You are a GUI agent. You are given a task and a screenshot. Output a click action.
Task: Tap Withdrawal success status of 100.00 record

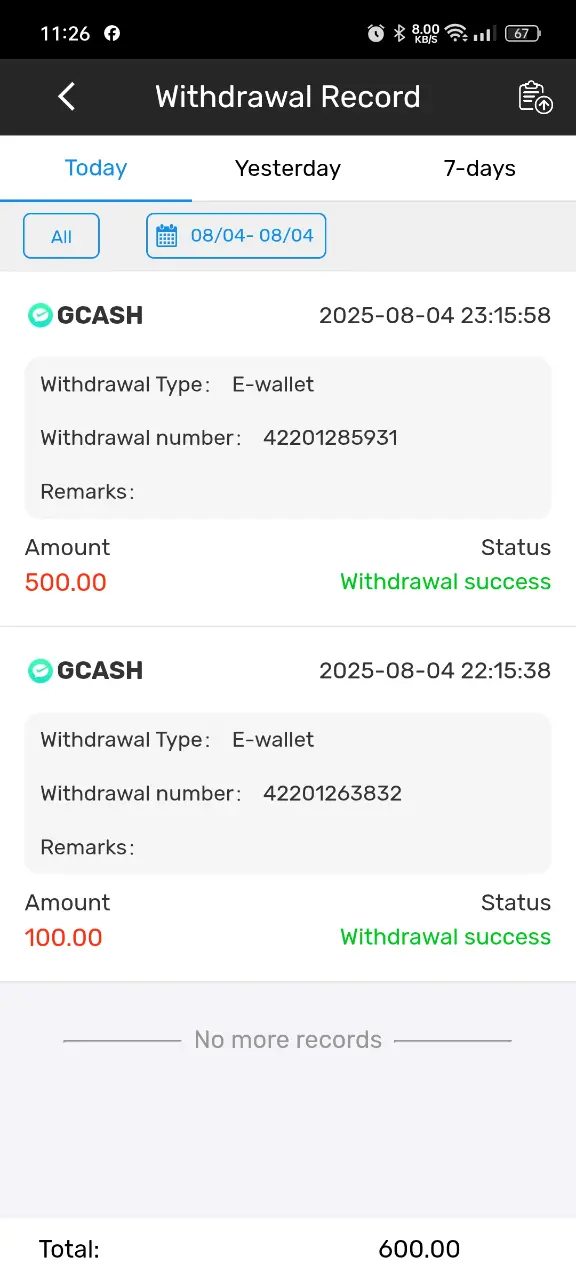(445, 937)
